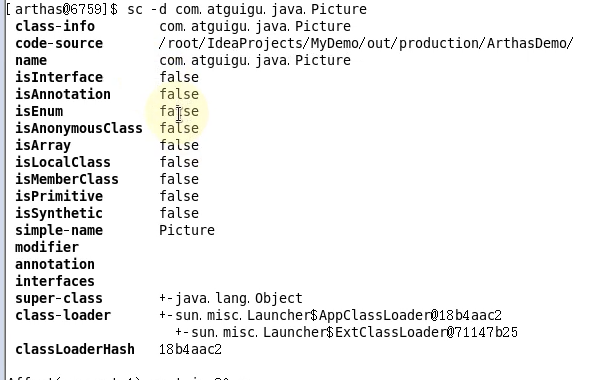
Task: Click the code-source path /root/IdeaProjects/MyDemo
Action: coord(366,43)
